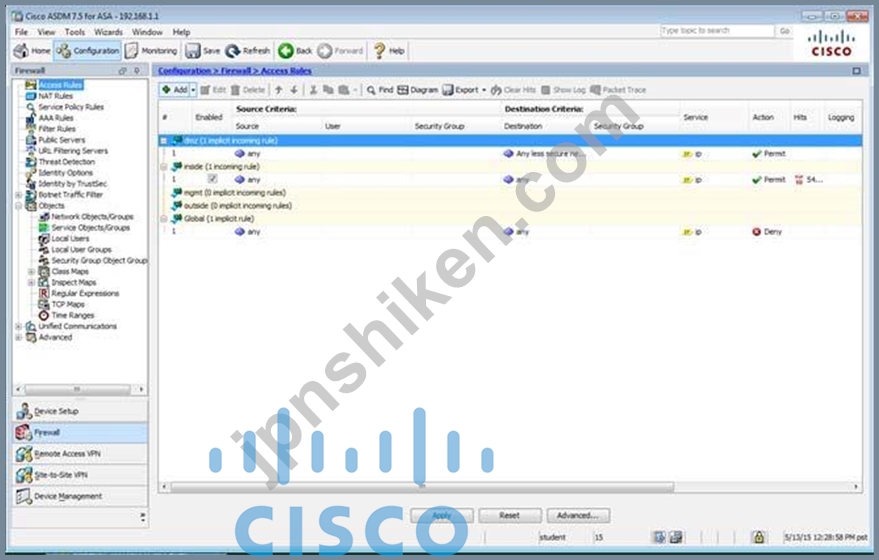Screen dimensions: 879x560
Task: Open Device Setup section
Action: click(x=80, y=411)
